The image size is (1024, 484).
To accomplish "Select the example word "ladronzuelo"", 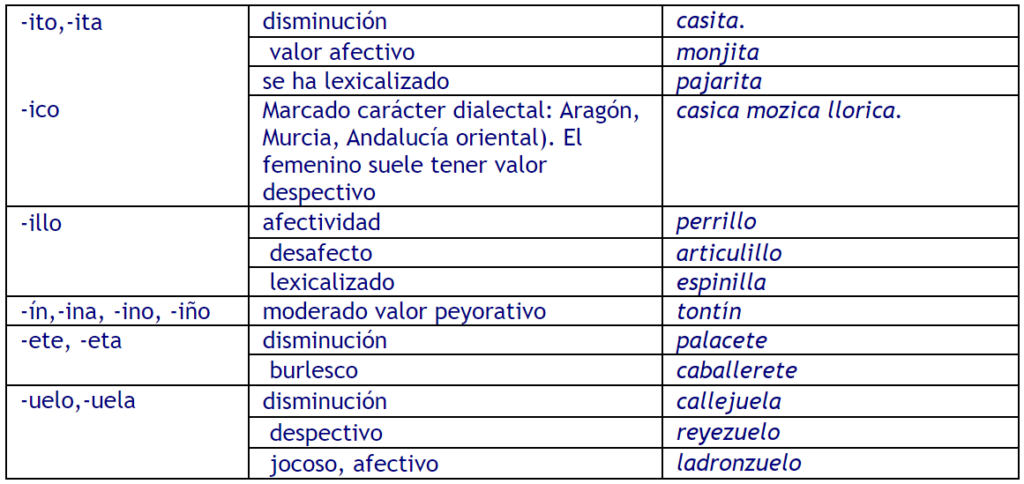I will (x=738, y=463).
